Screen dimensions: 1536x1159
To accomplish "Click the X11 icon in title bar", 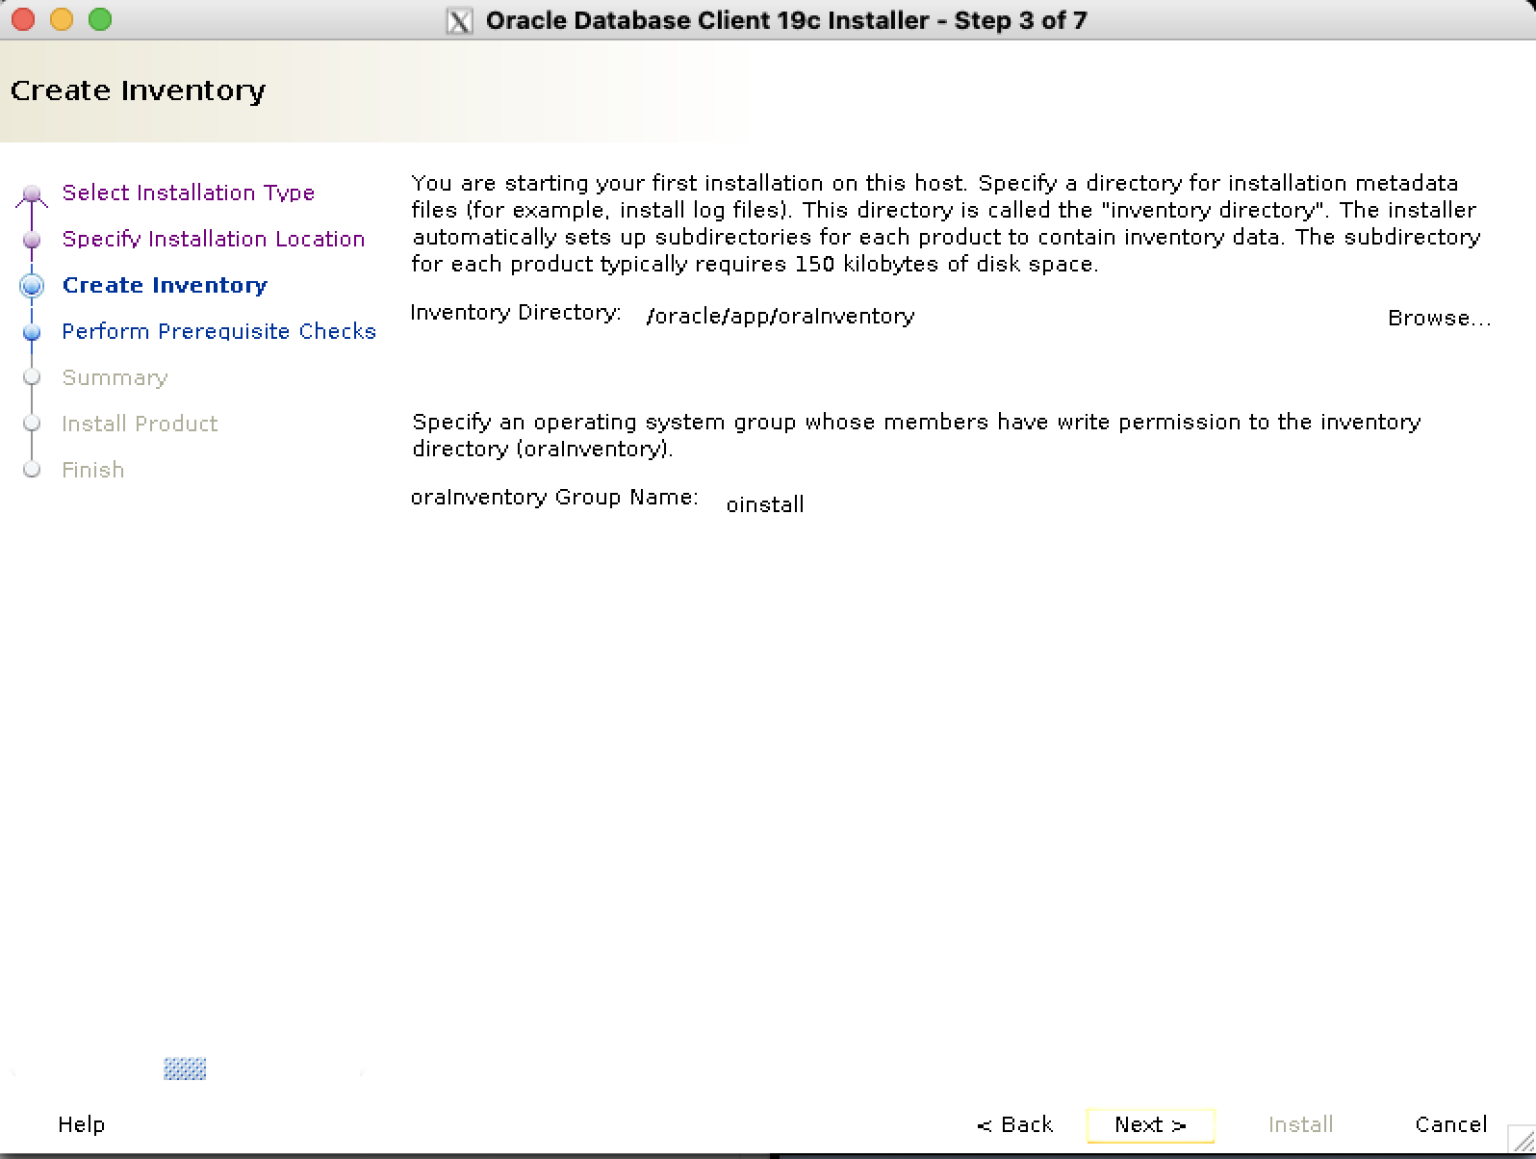I will pyautogui.click(x=459, y=21).
